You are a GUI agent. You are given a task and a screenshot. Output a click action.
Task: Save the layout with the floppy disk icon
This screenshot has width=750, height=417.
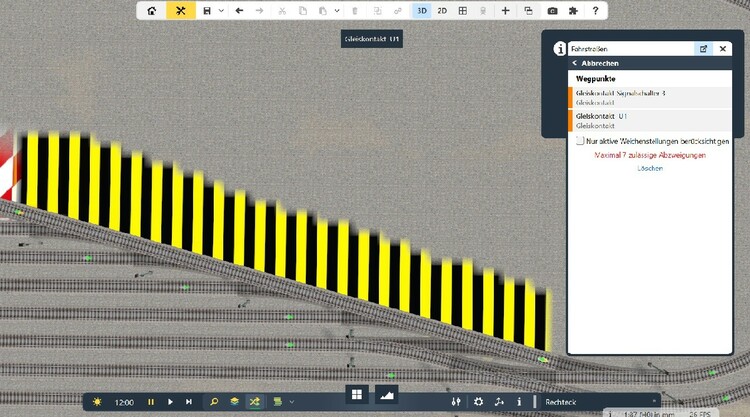pos(207,11)
